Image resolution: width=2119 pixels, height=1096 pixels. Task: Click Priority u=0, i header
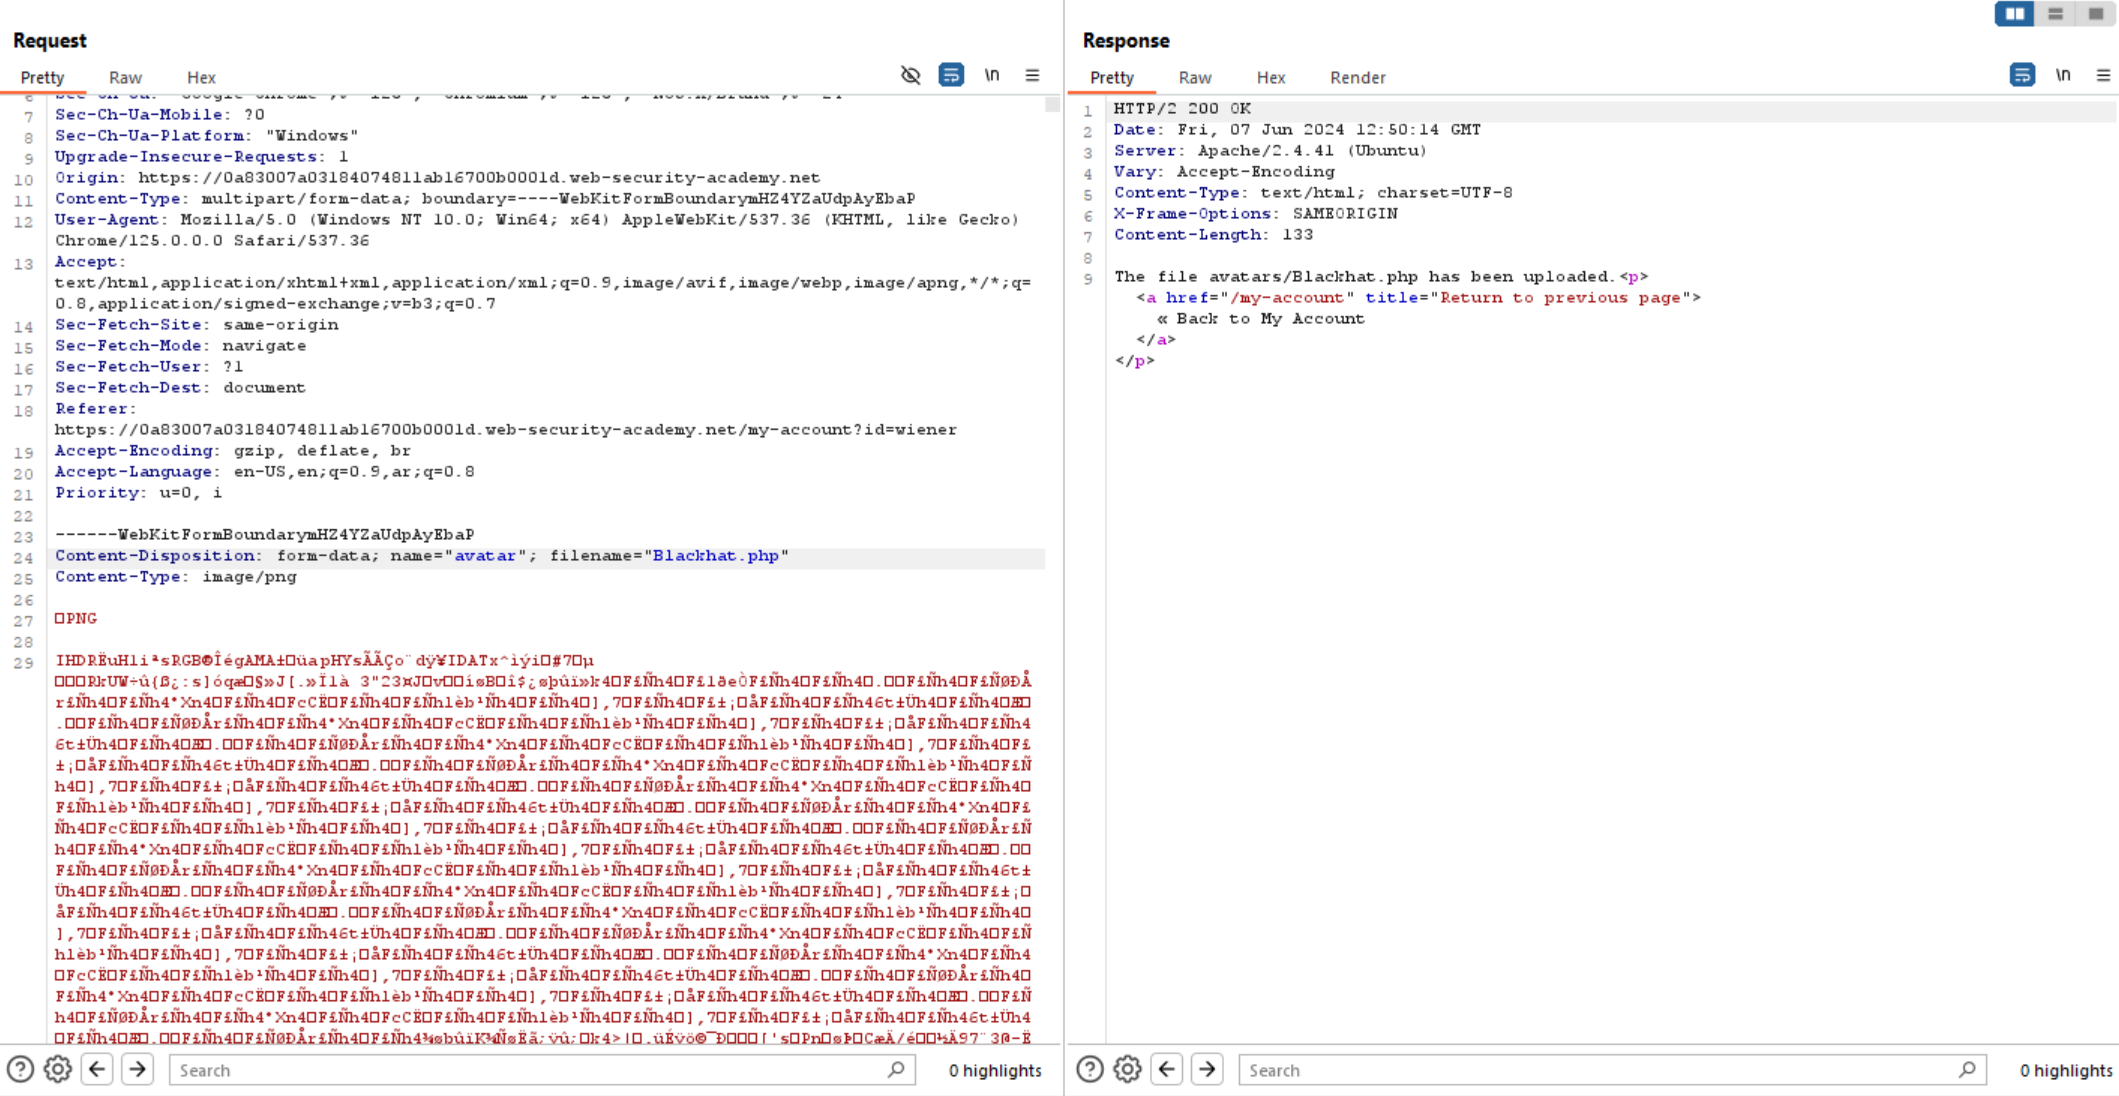pyautogui.click(x=139, y=492)
